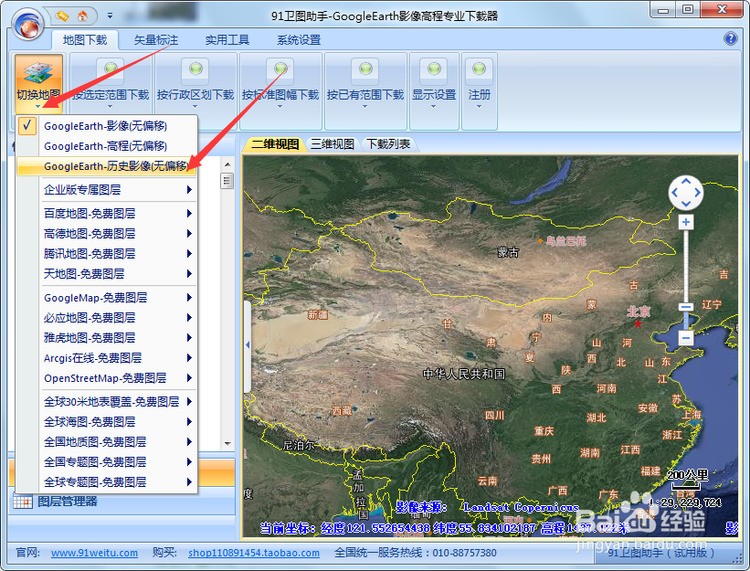
Task: Switch to the 地图下载 ribbon tab
Action: pos(85,40)
